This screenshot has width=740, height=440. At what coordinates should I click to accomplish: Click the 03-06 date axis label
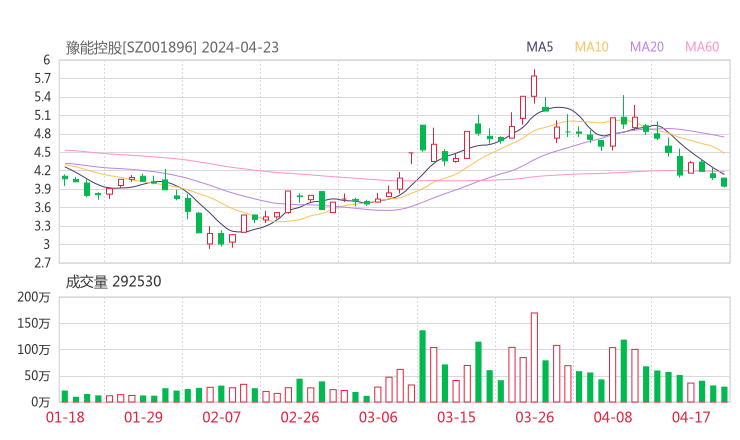(378, 417)
